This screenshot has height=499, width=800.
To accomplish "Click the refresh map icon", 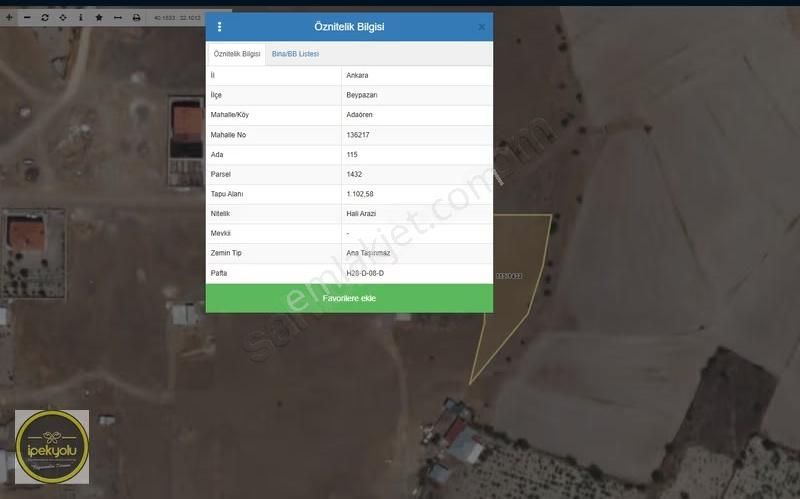I will [x=45, y=17].
